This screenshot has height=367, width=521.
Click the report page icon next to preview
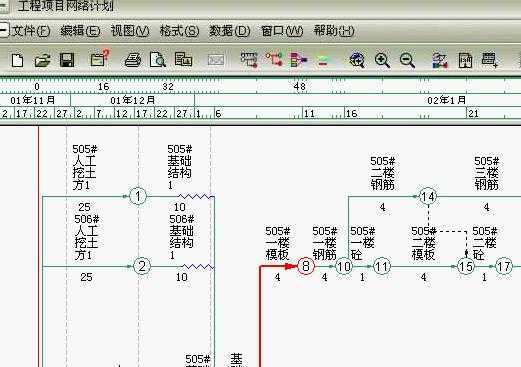183,59
